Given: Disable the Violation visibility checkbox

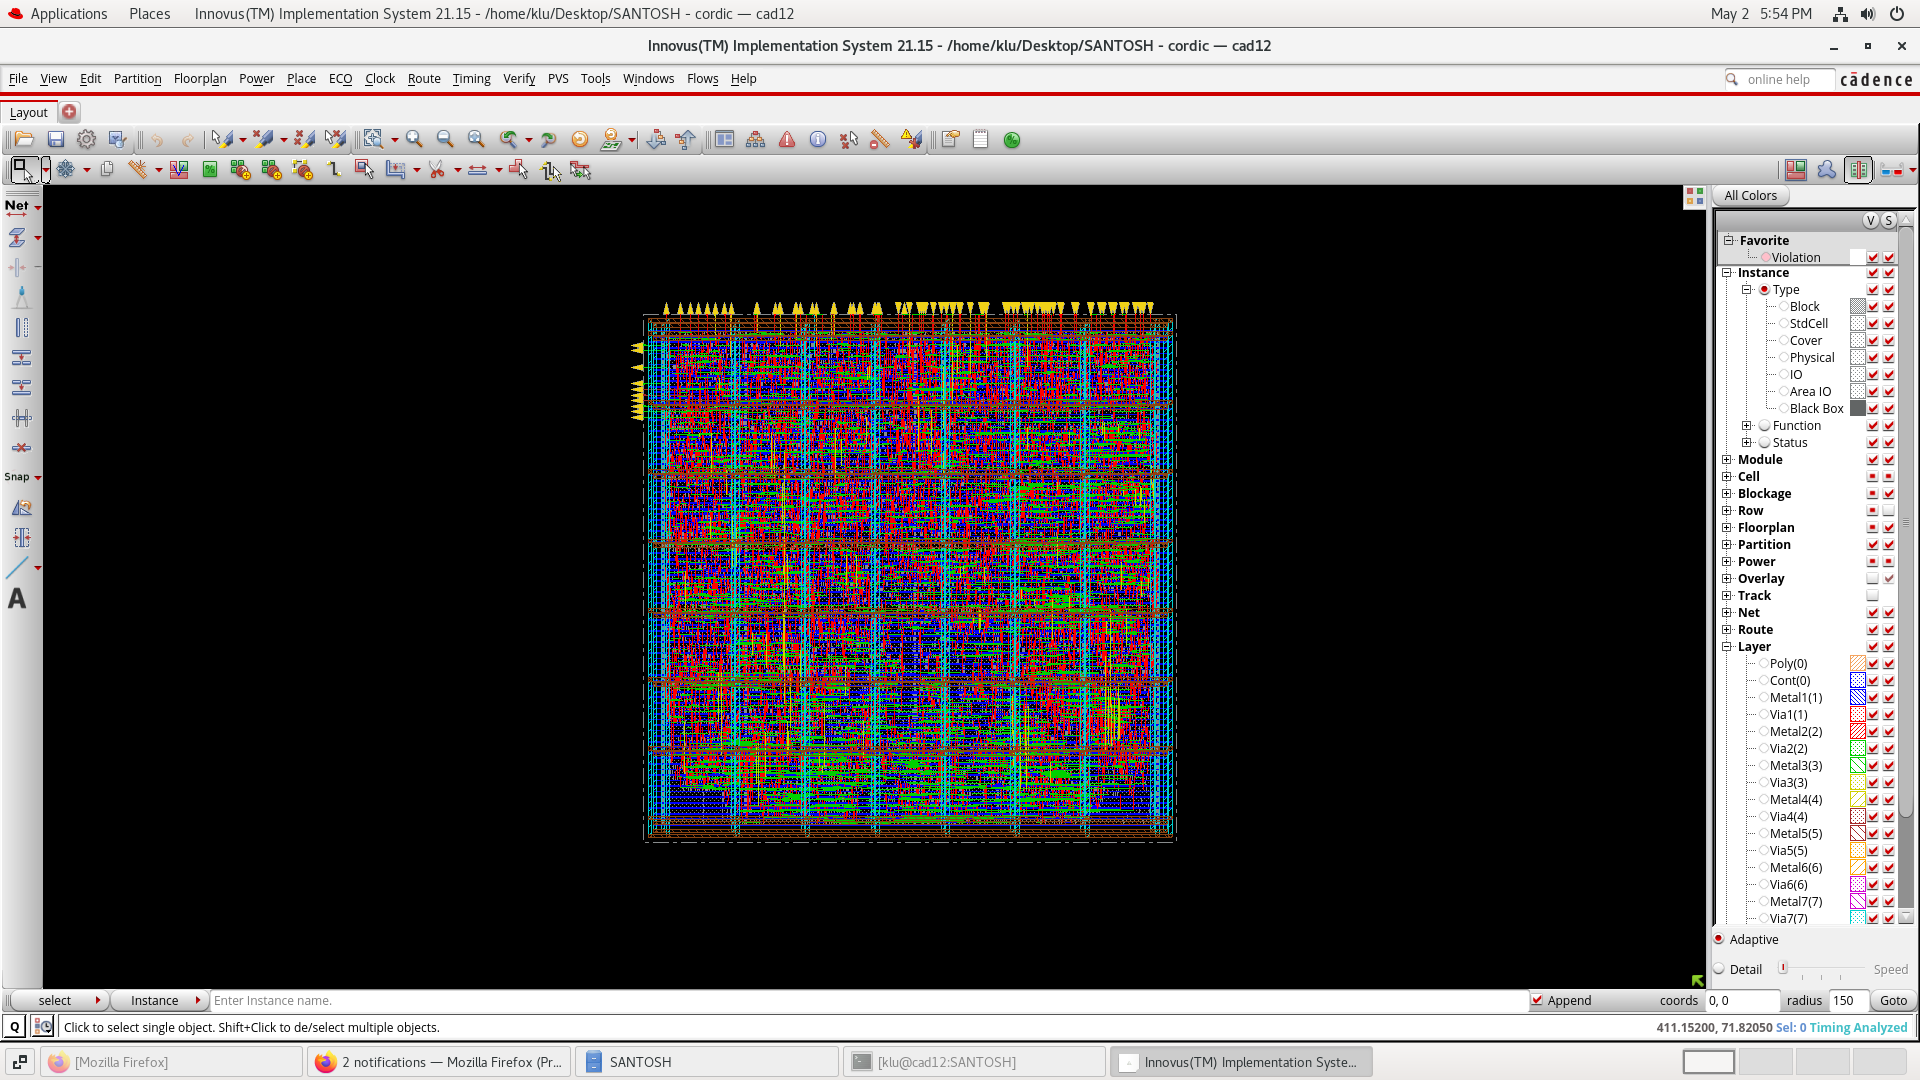Looking at the screenshot, I should pyautogui.click(x=1873, y=257).
